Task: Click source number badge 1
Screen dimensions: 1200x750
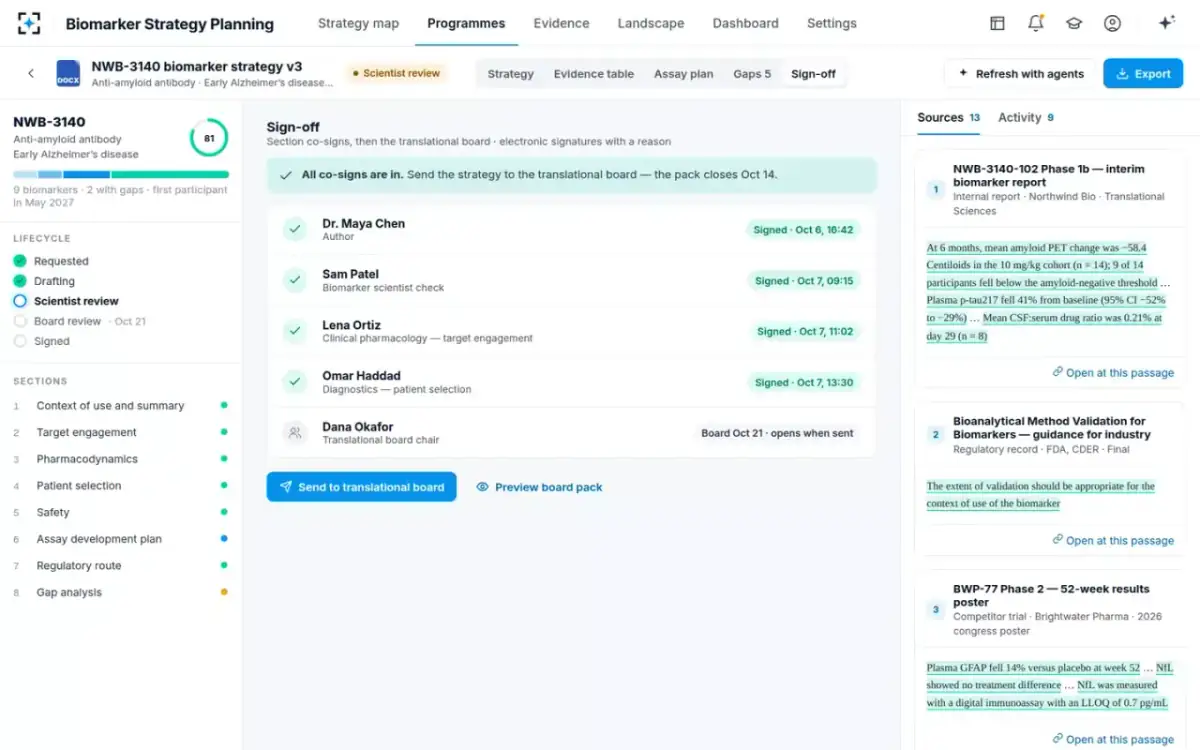Action: tap(936, 189)
